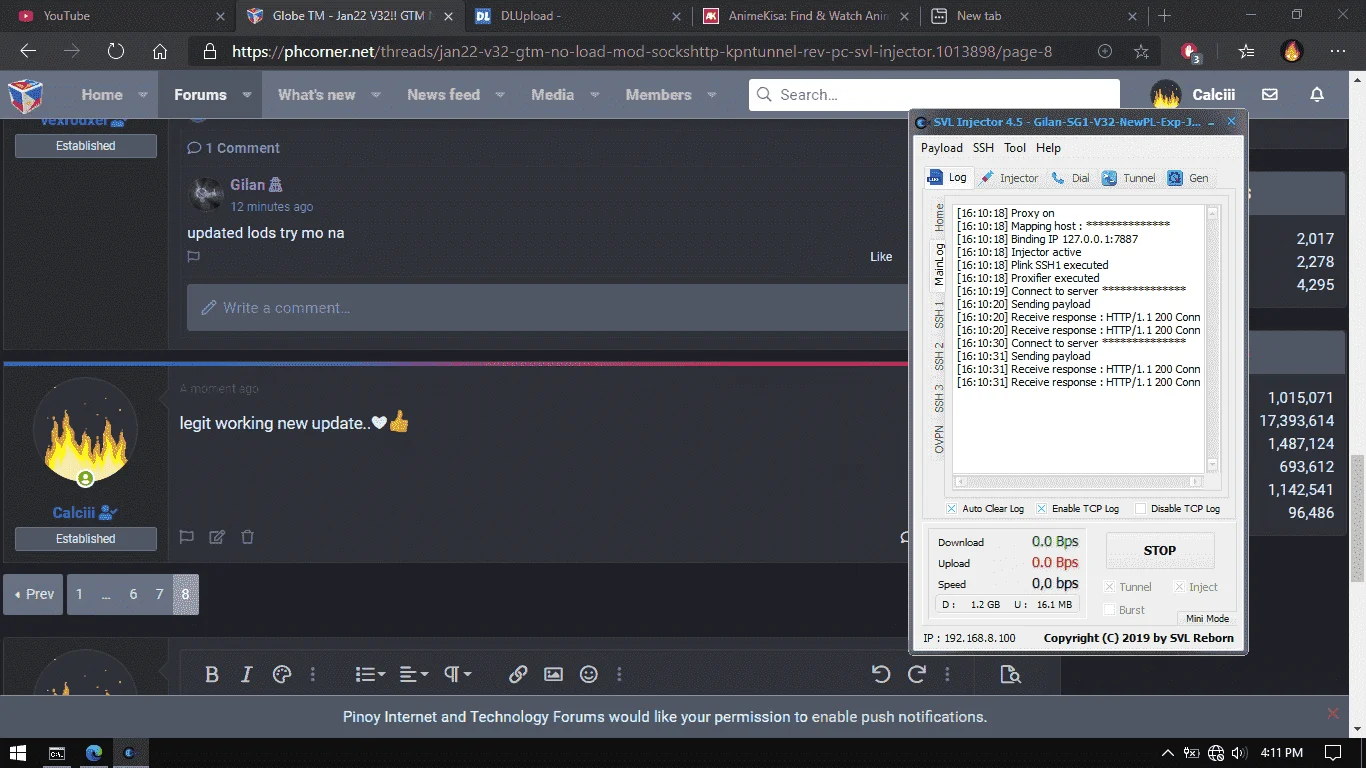The height and width of the screenshot is (768, 1366).
Task: Expand the Media dropdown arrow
Action: tap(595, 95)
